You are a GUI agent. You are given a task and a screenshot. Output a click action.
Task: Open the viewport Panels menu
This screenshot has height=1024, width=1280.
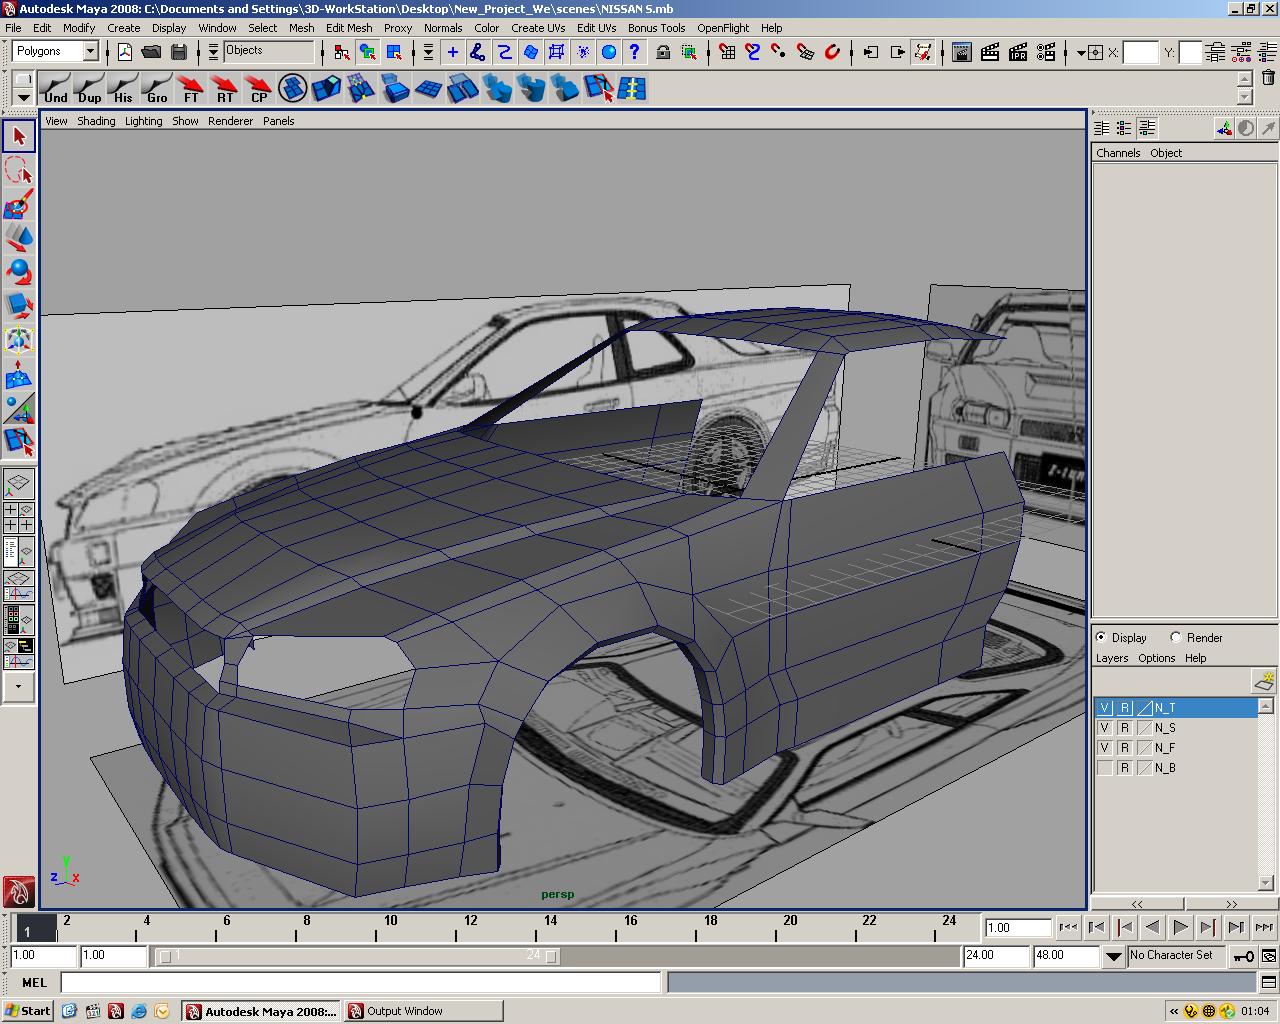pos(278,121)
